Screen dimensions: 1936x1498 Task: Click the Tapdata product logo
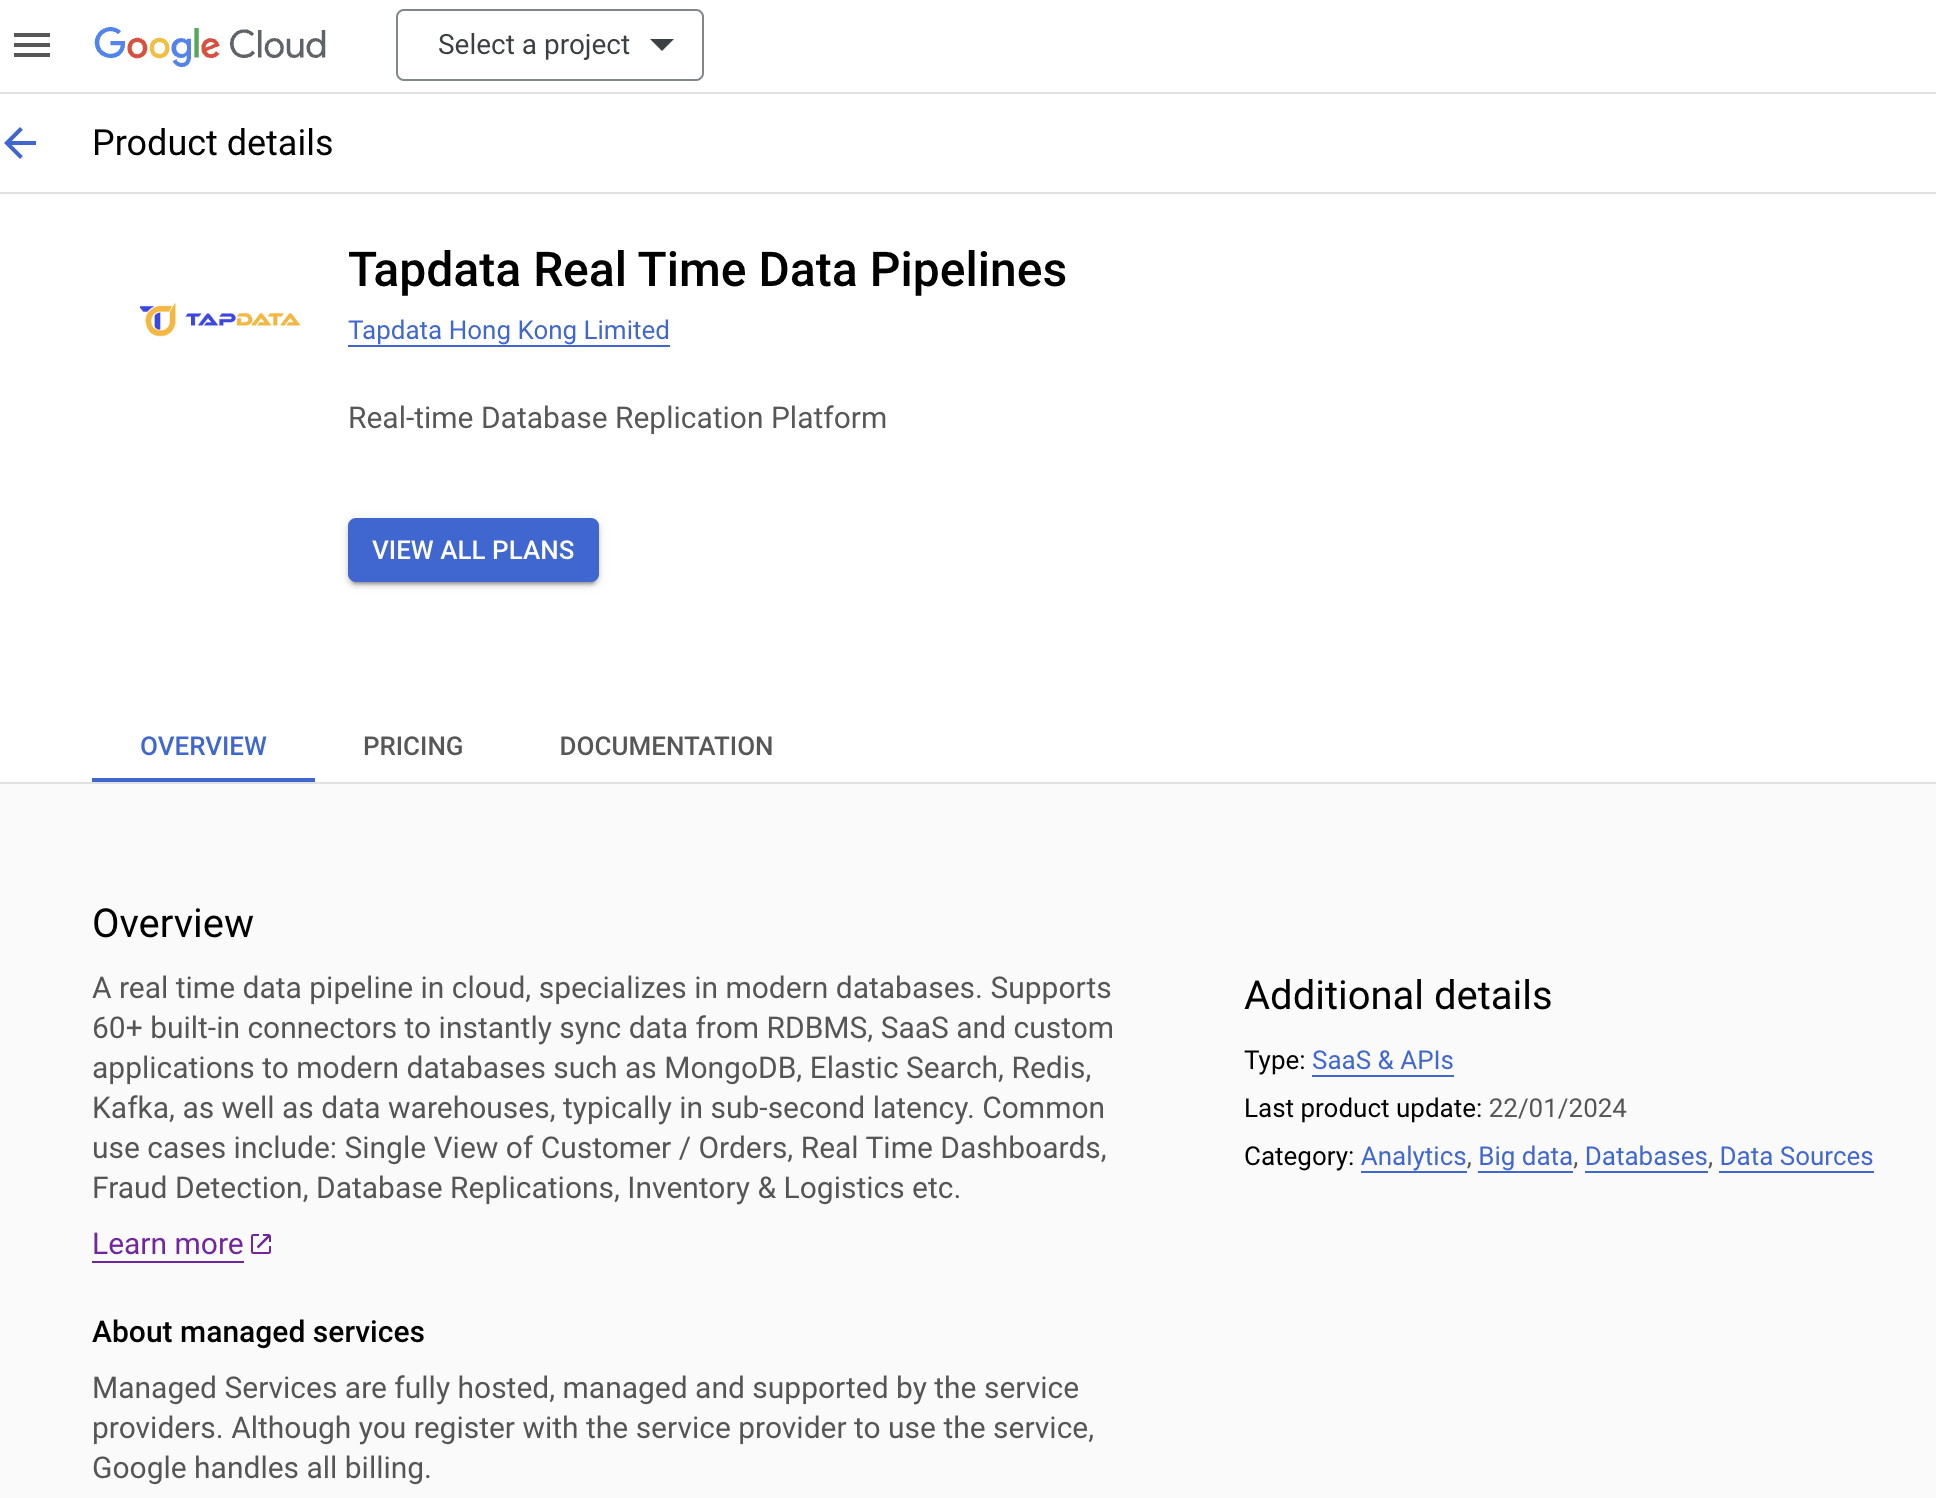220,320
